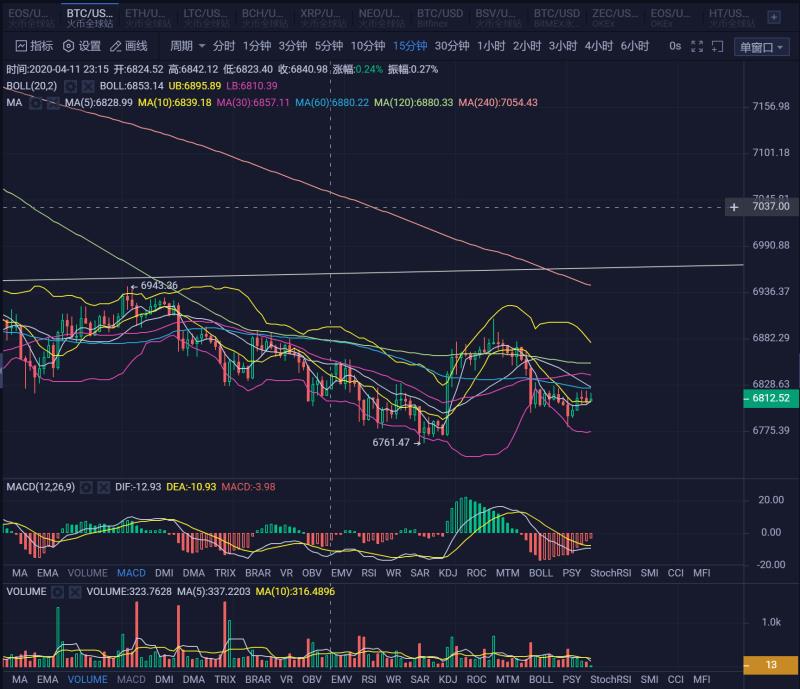Select the 4小时 interval
The image size is (800, 689).
coord(598,46)
